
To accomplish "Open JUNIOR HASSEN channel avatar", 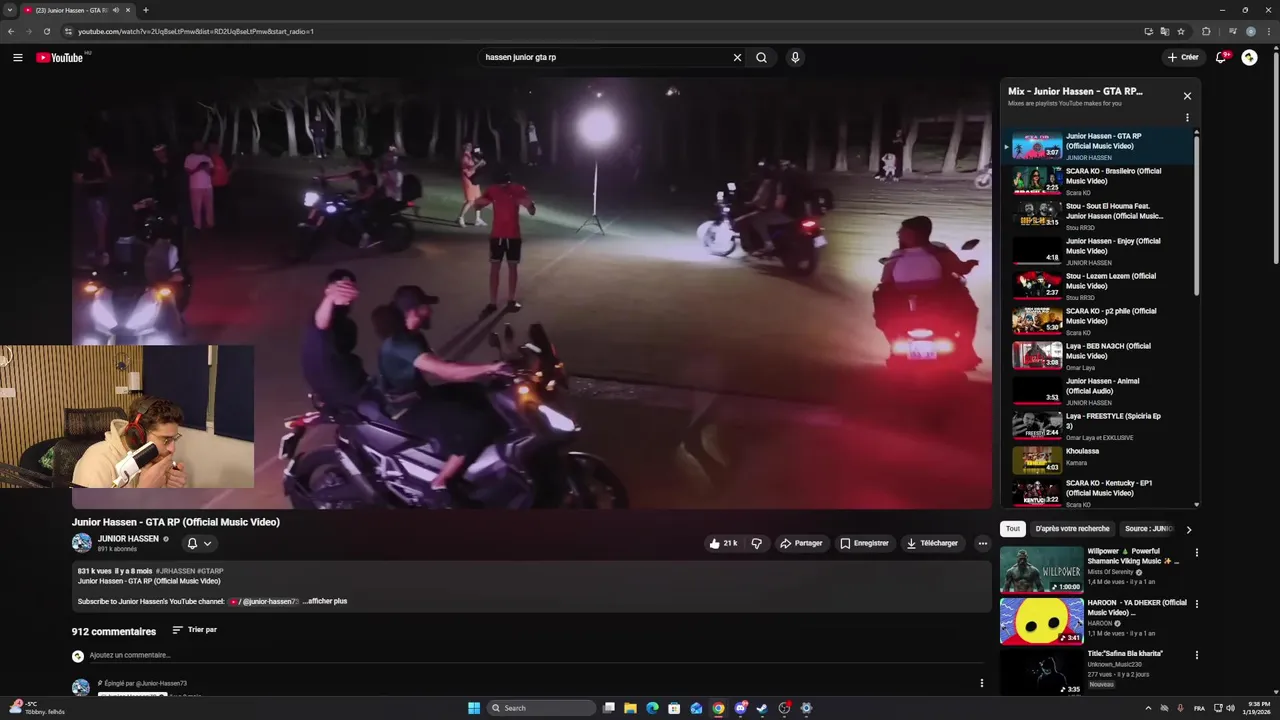I will pyautogui.click(x=81, y=543).
